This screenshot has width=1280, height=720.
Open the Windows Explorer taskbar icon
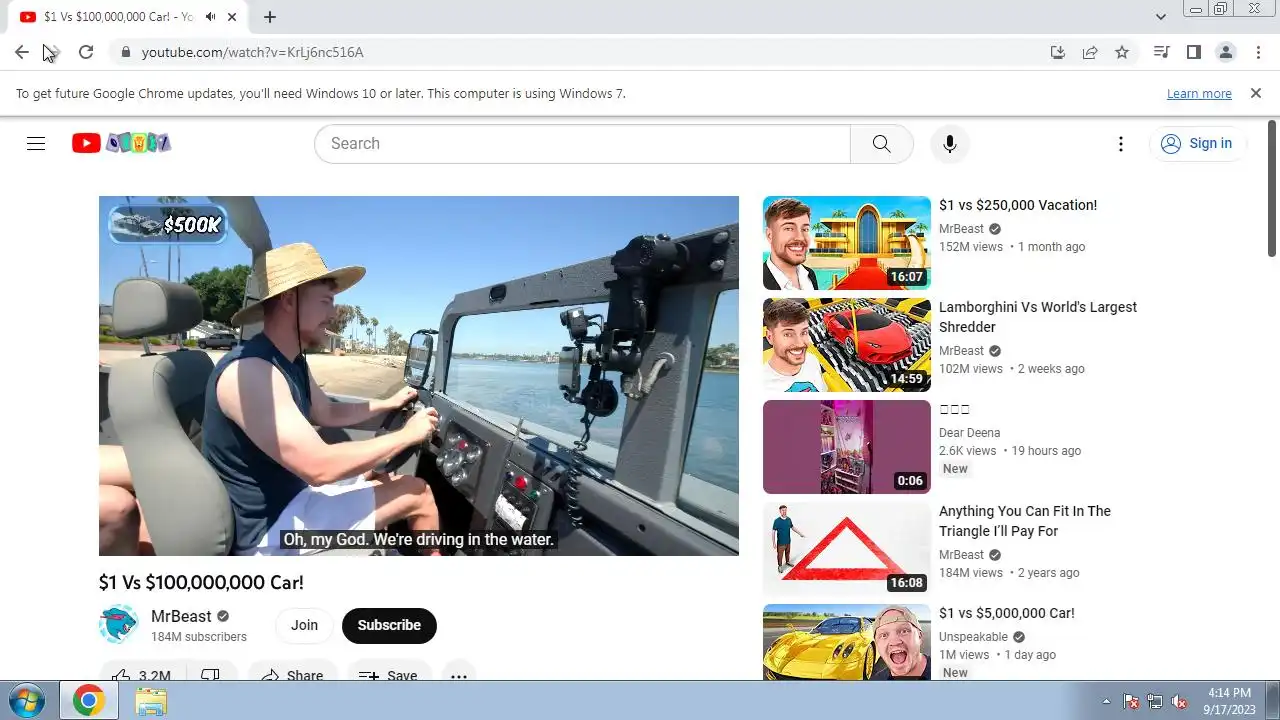pos(151,700)
